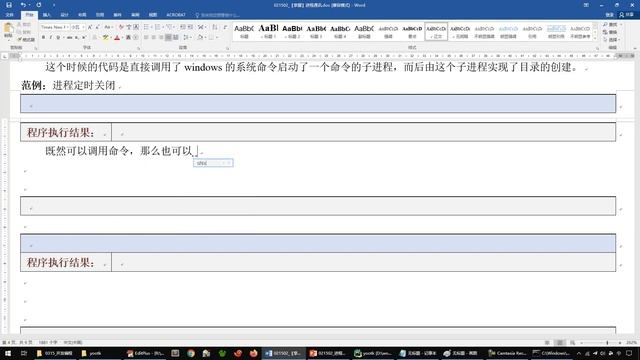Toggle show paragraph marks
The height and width of the screenshot is (360, 640).
click(x=225, y=27)
